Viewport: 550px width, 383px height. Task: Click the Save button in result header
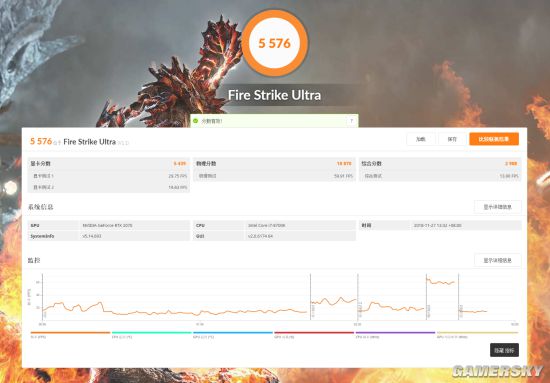pos(452,139)
